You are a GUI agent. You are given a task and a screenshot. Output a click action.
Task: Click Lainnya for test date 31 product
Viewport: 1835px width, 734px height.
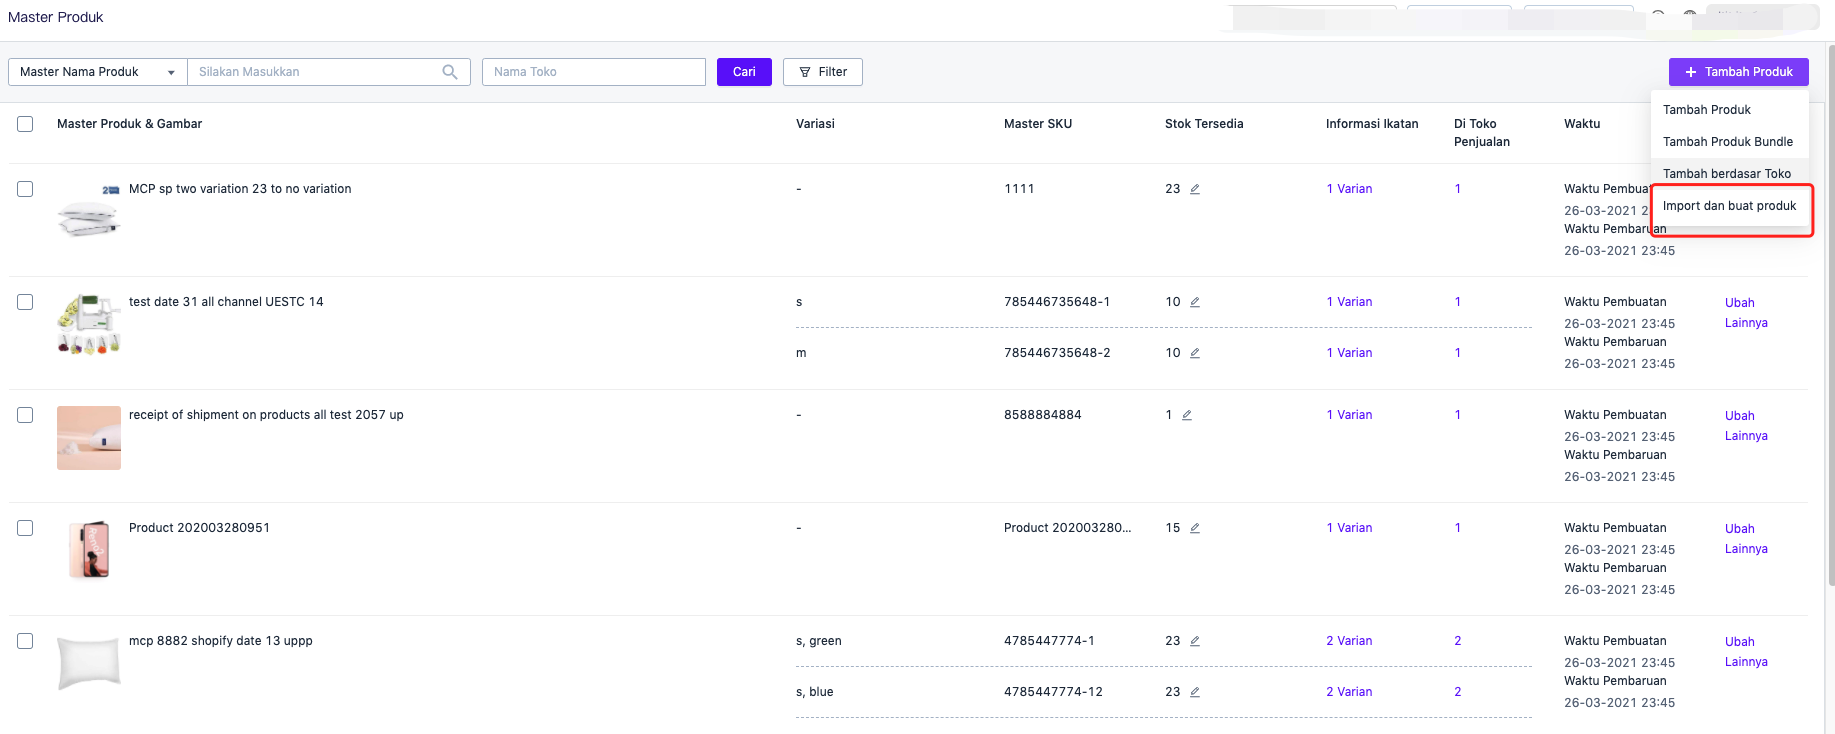1746,323
